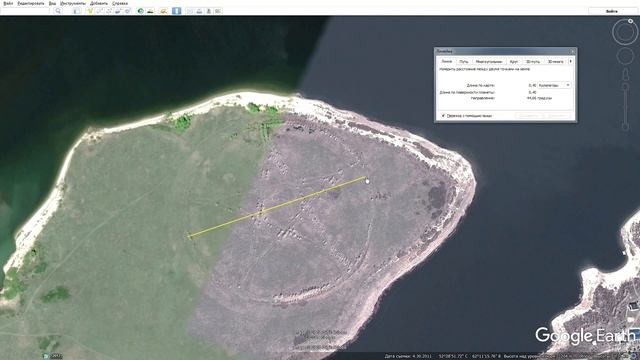Switch to the 3D-путь tab
This screenshot has width=640, height=360.
(533, 61)
